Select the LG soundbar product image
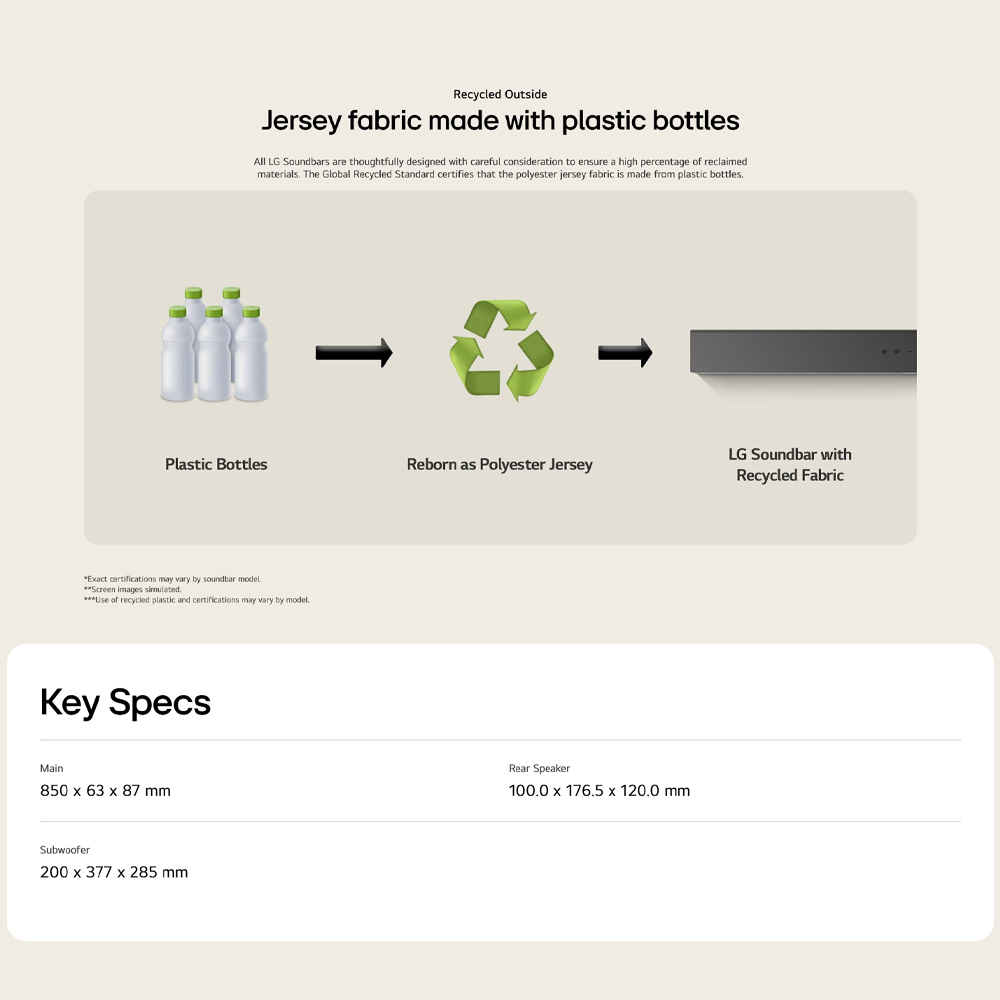The image size is (1000, 1000). coord(803,353)
